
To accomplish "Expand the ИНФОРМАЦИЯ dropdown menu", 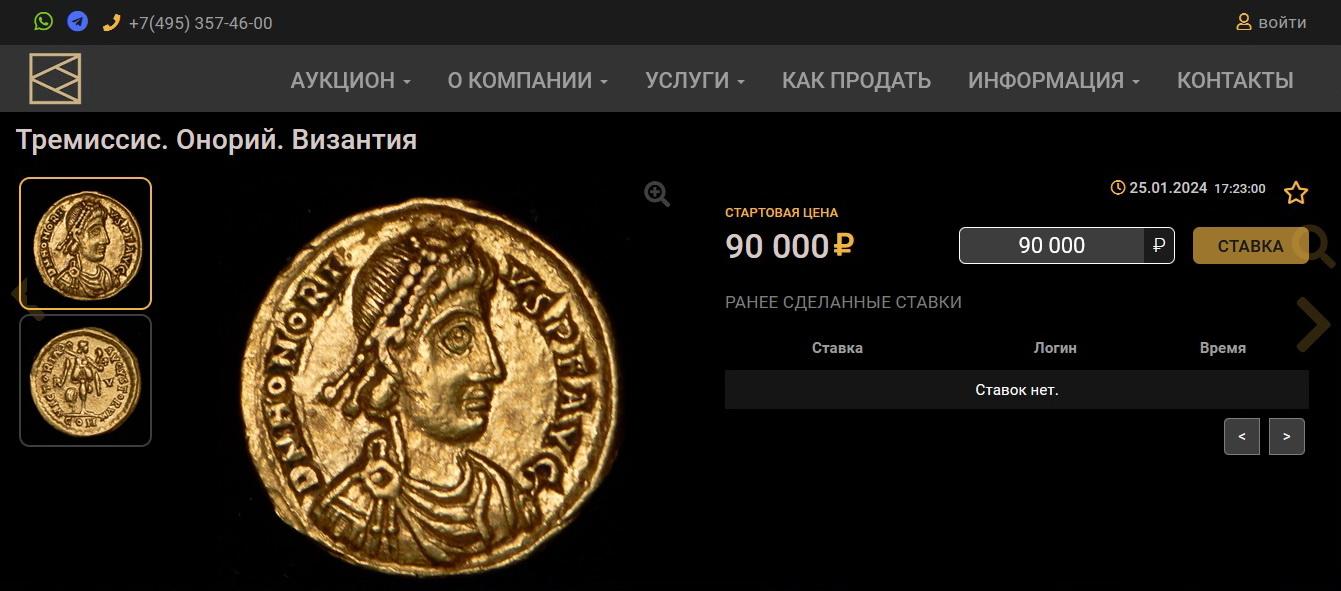I will (1054, 81).
